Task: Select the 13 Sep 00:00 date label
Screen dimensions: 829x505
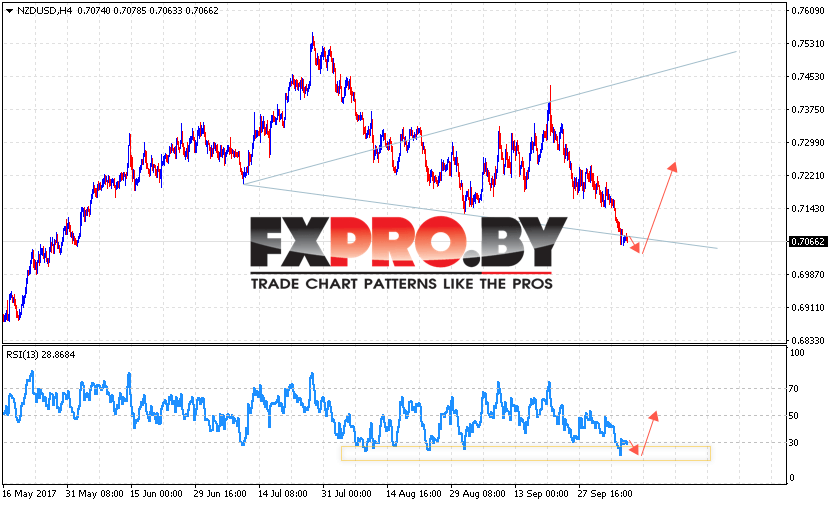Action: pos(541,494)
